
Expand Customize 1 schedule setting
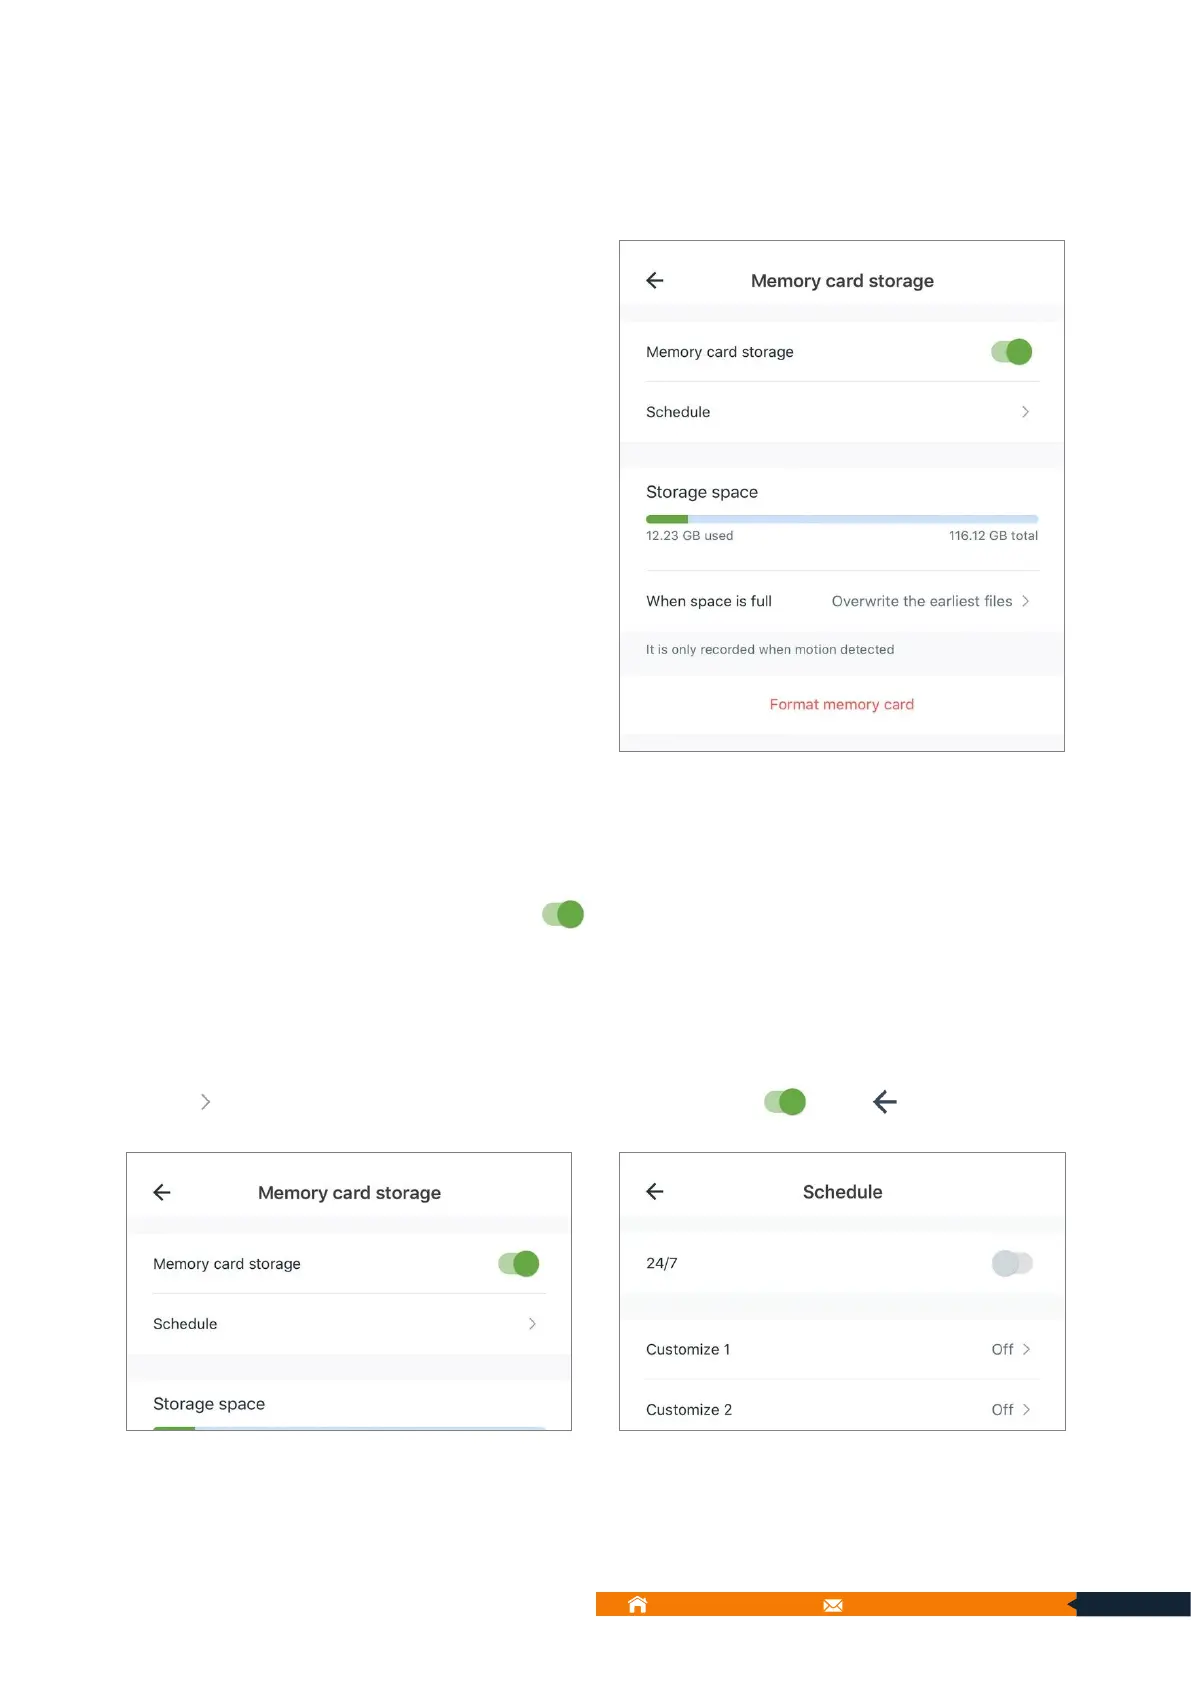pos(1010,1349)
